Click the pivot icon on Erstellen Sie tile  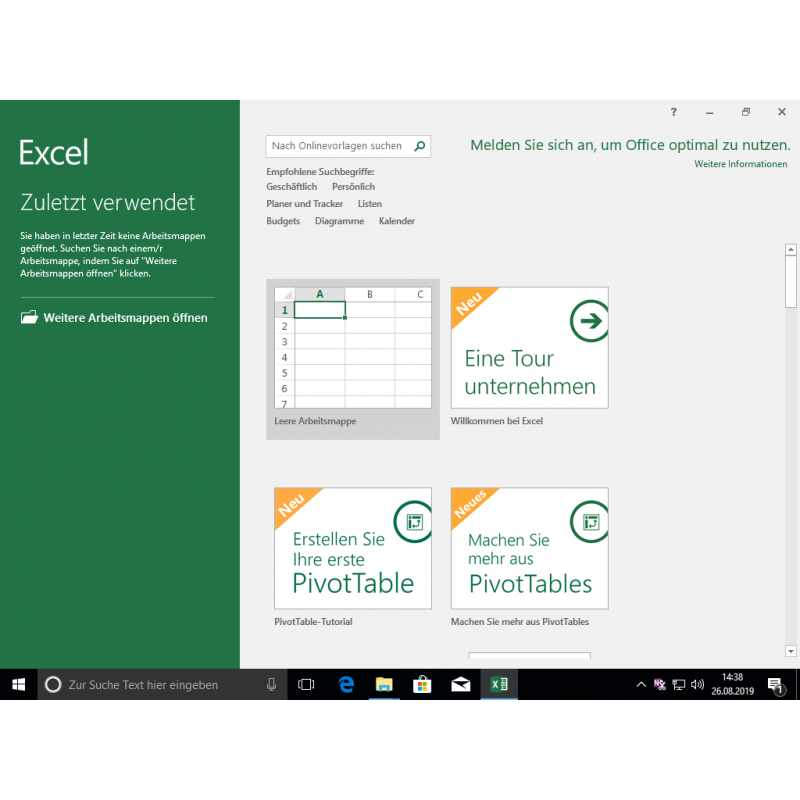[414, 522]
